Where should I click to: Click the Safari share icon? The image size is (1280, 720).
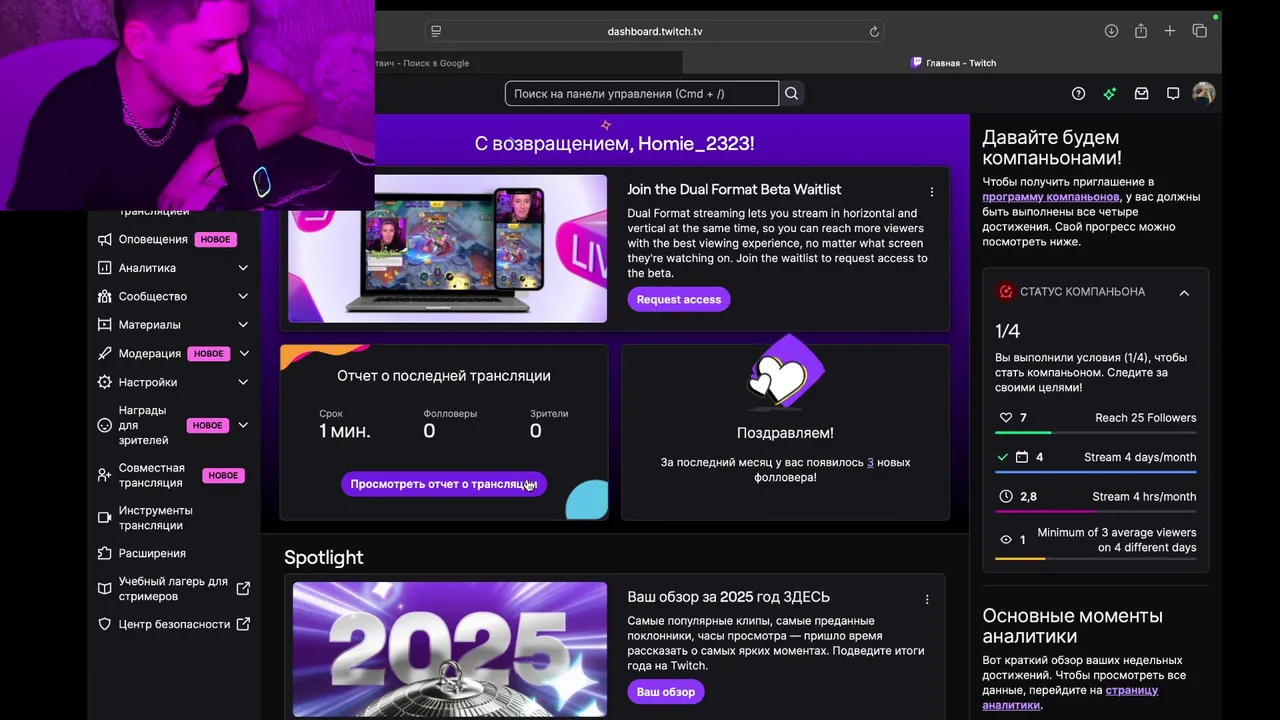point(1140,31)
